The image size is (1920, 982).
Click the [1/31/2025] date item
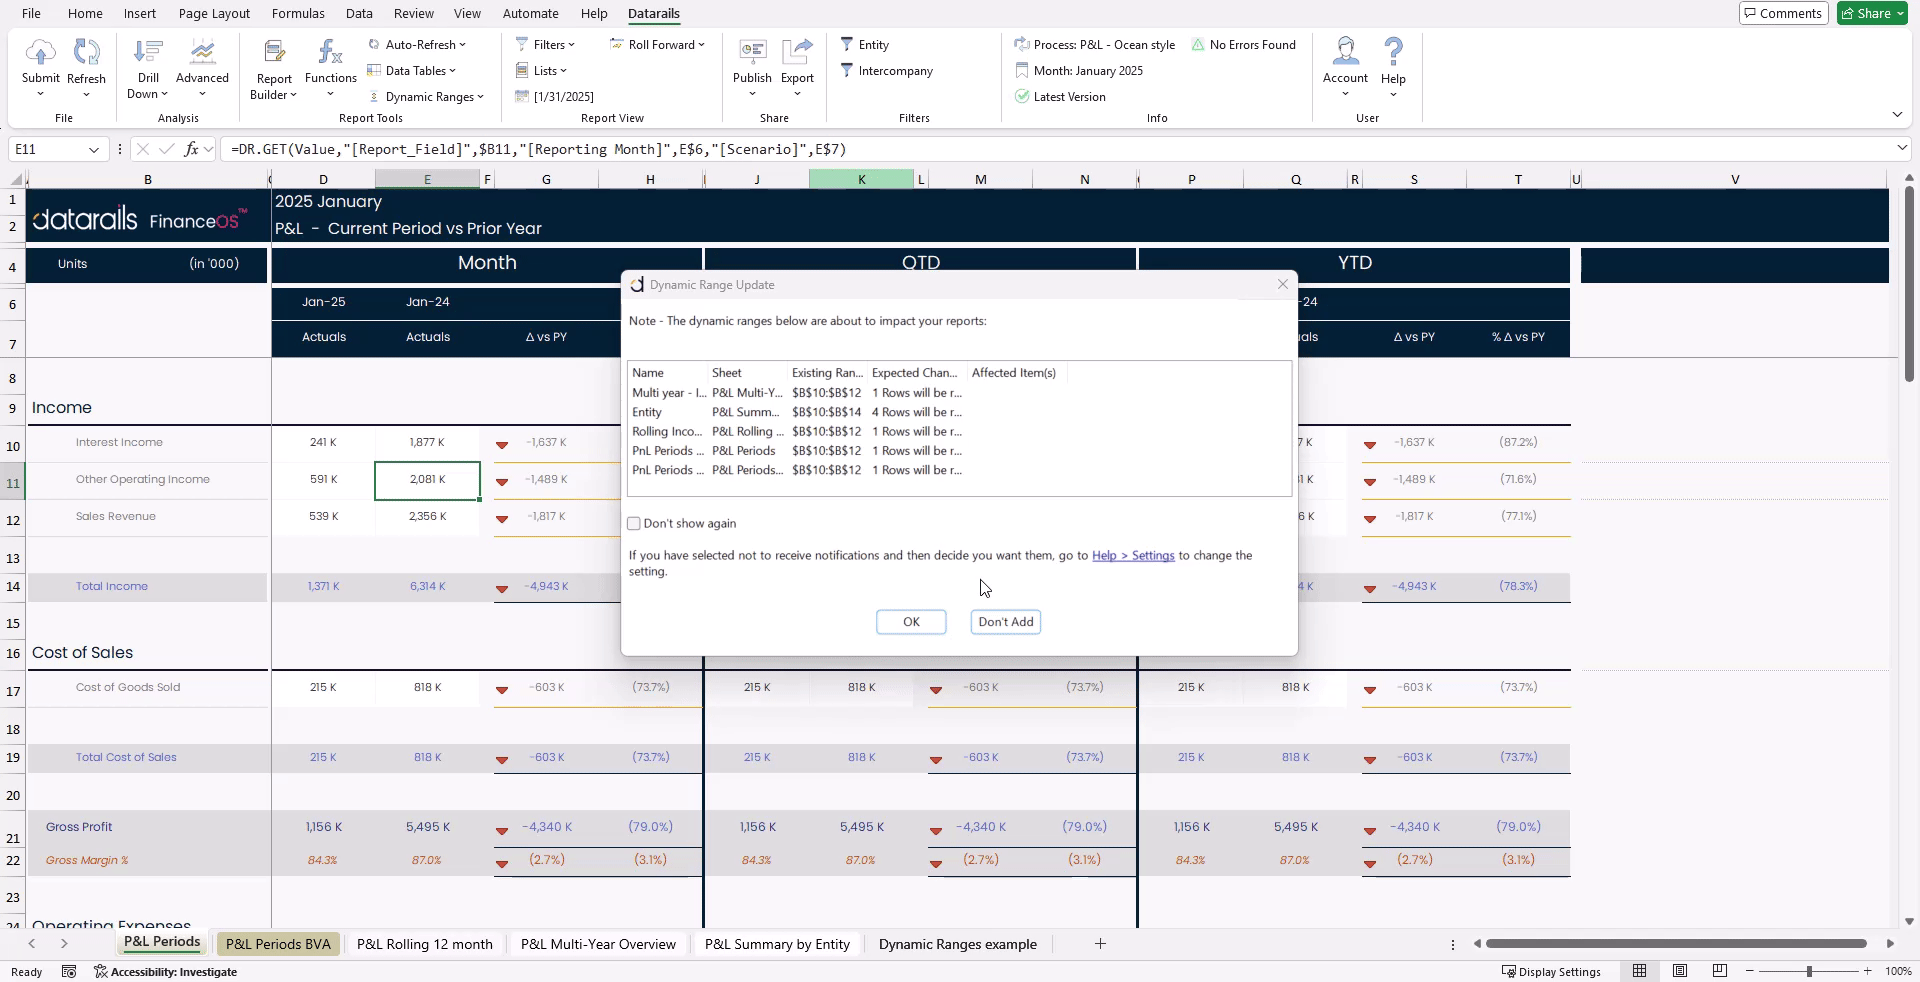pyautogui.click(x=554, y=97)
